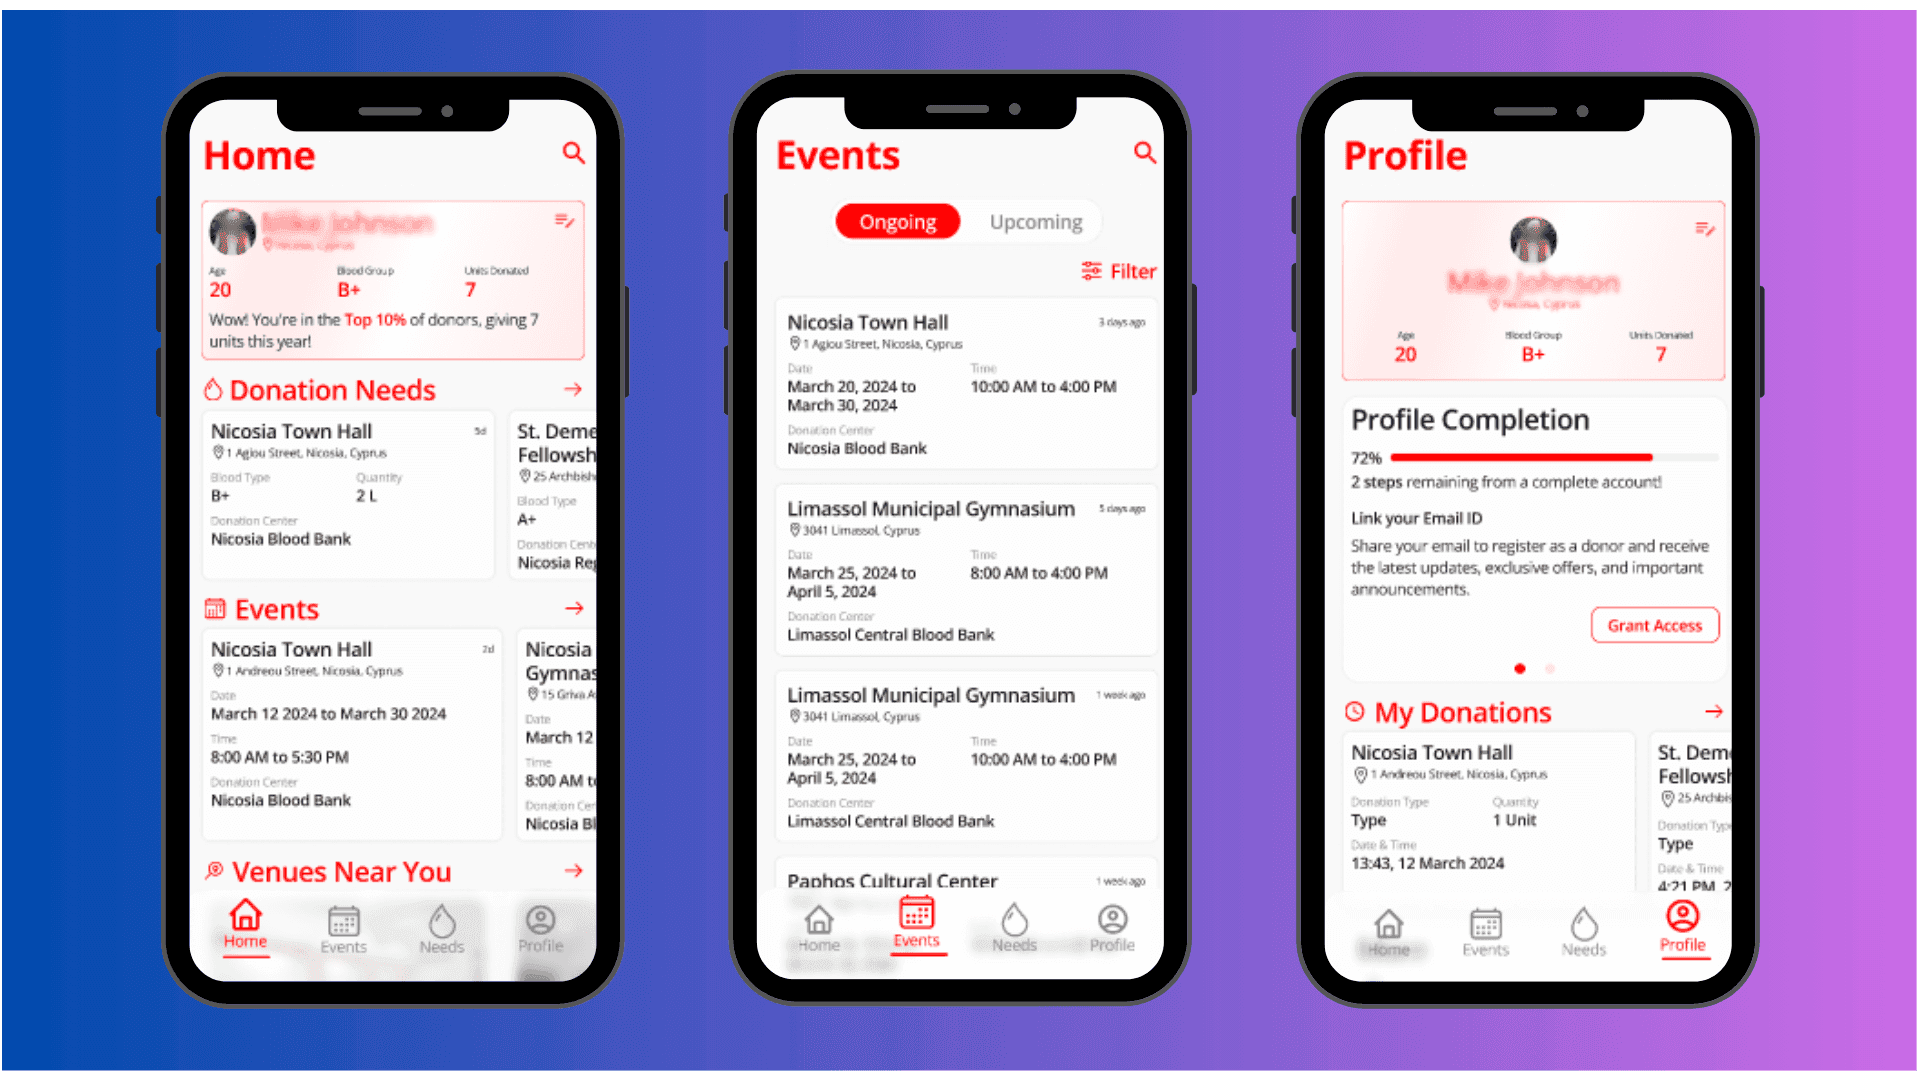Tap the Filter button on Events screen
Image resolution: width=1920 pixels, height=1080 pixels.
pyautogui.click(x=1120, y=272)
